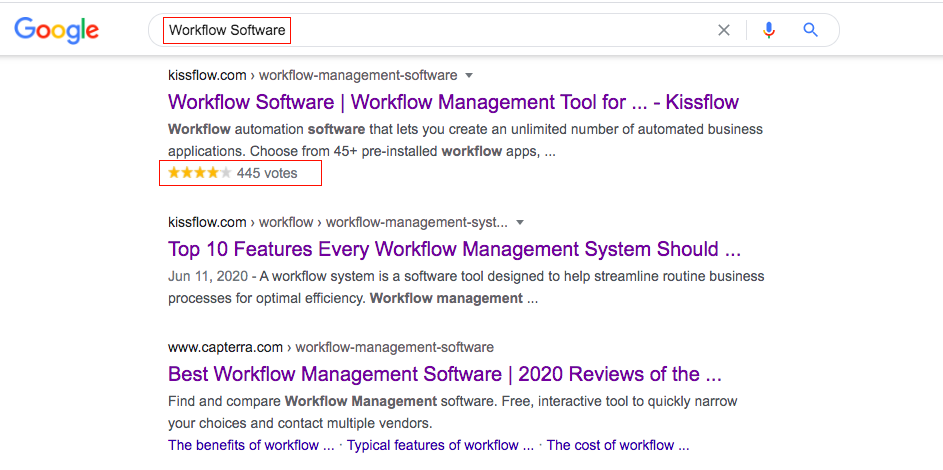Open the Kissflow Workflow Software result title
The width and height of the screenshot is (943, 470).
click(x=453, y=102)
